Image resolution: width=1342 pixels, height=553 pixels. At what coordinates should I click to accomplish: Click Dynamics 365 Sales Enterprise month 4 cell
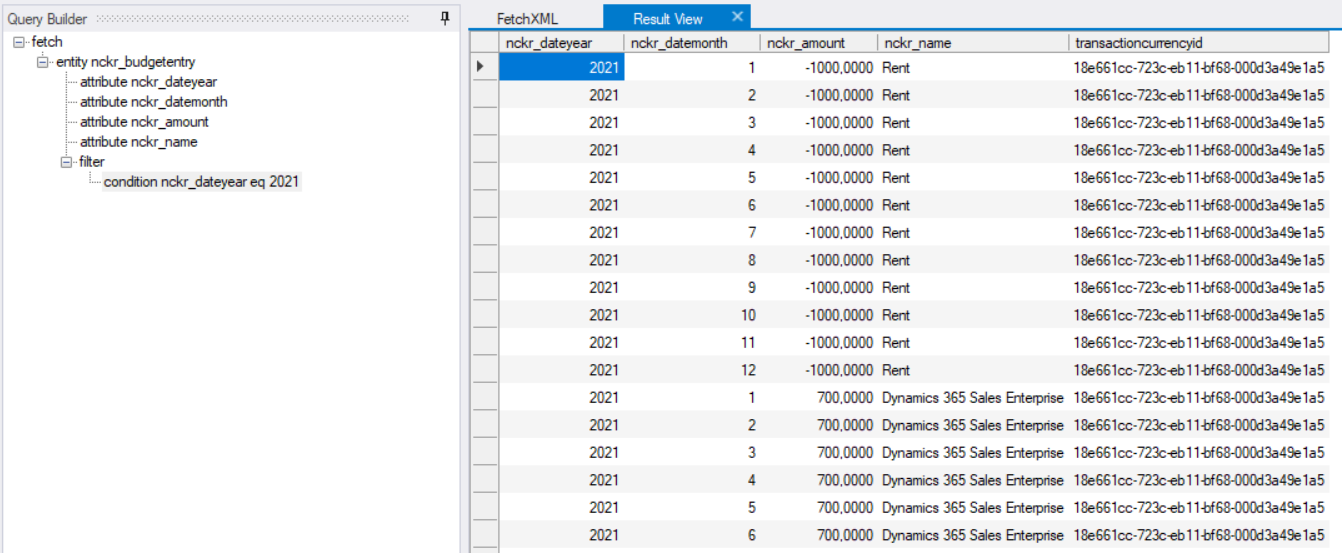click(x=973, y=480)
